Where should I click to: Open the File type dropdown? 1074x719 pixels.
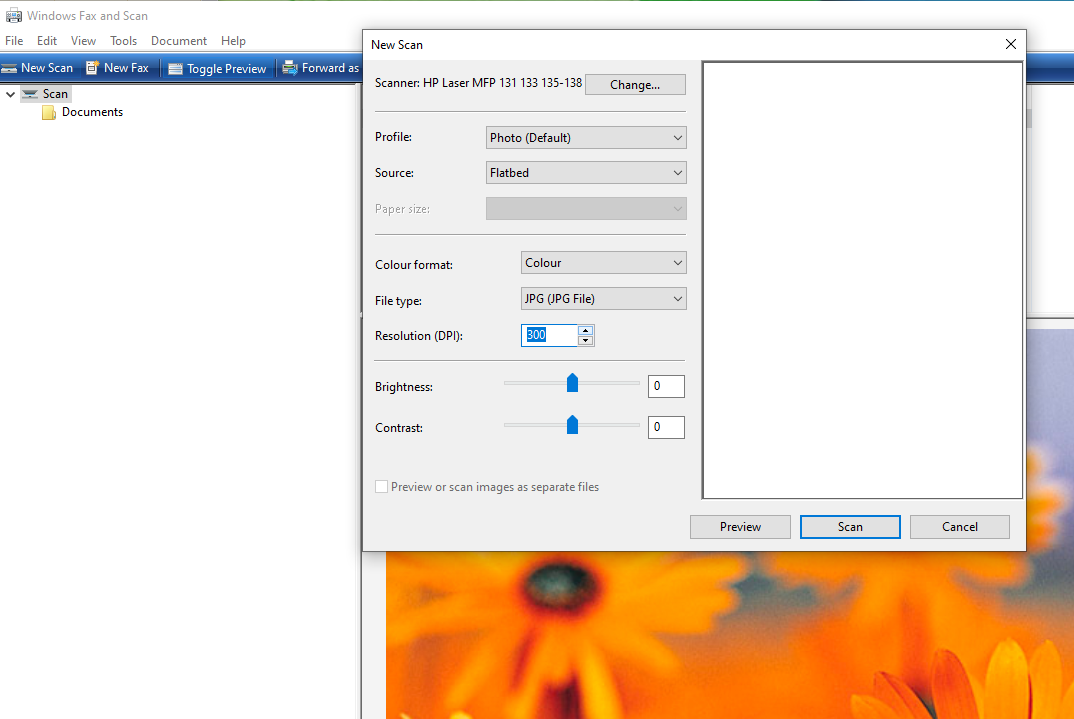coord(603,299)
